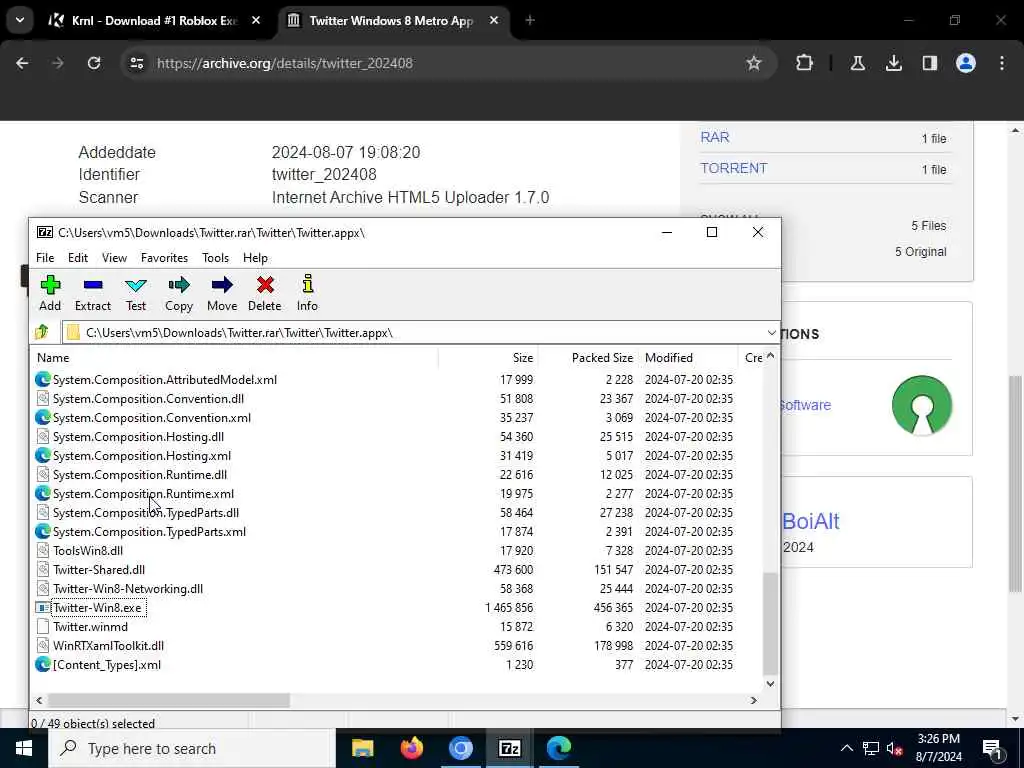Open the Help menu in 7-Zip

coord(255,258)
